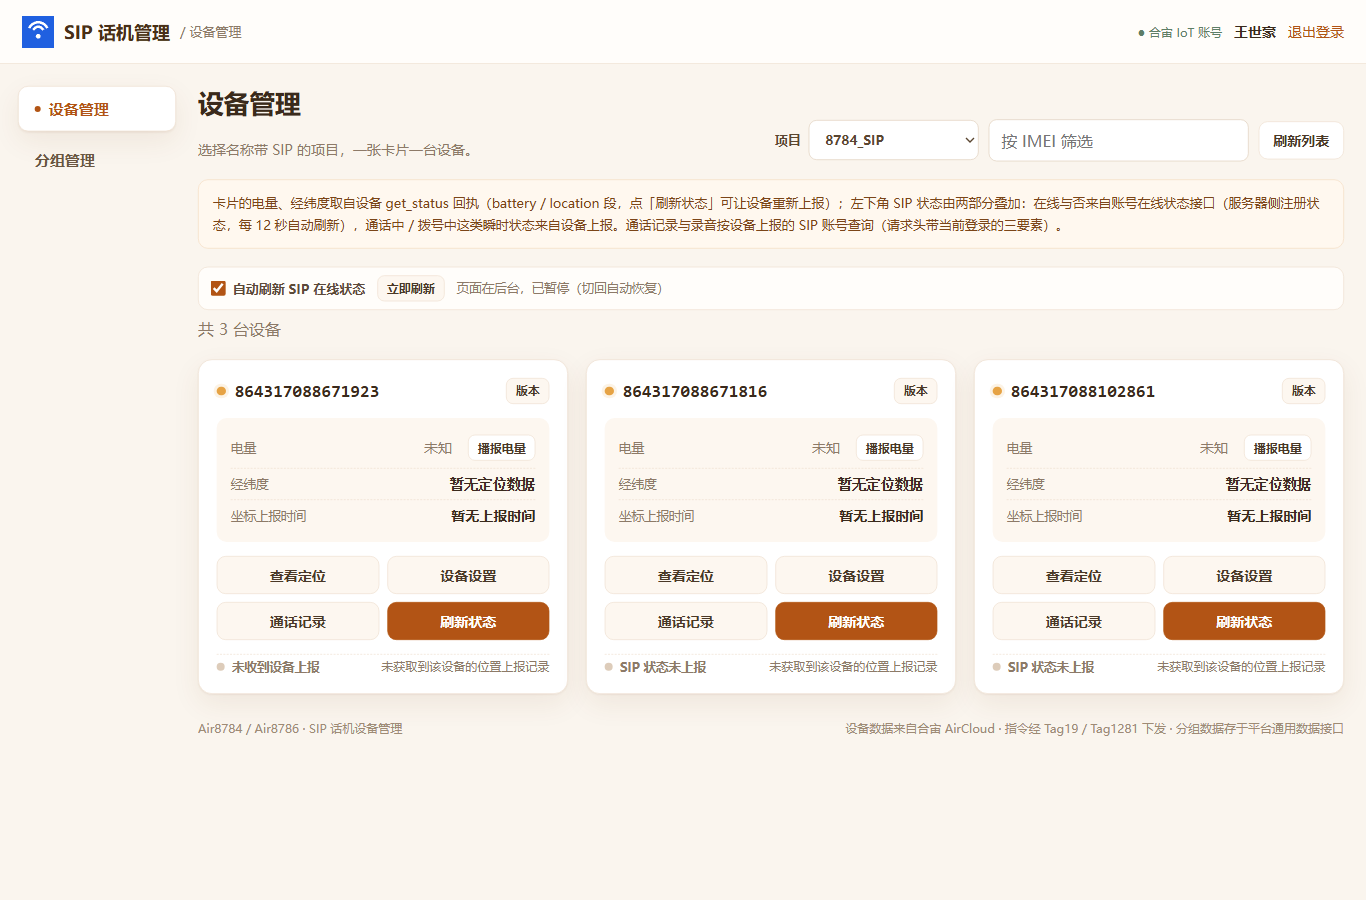Click the blue Wi-Fi logo icon
This screenshot has width=1366, height=900.
[x=38, y=32]
